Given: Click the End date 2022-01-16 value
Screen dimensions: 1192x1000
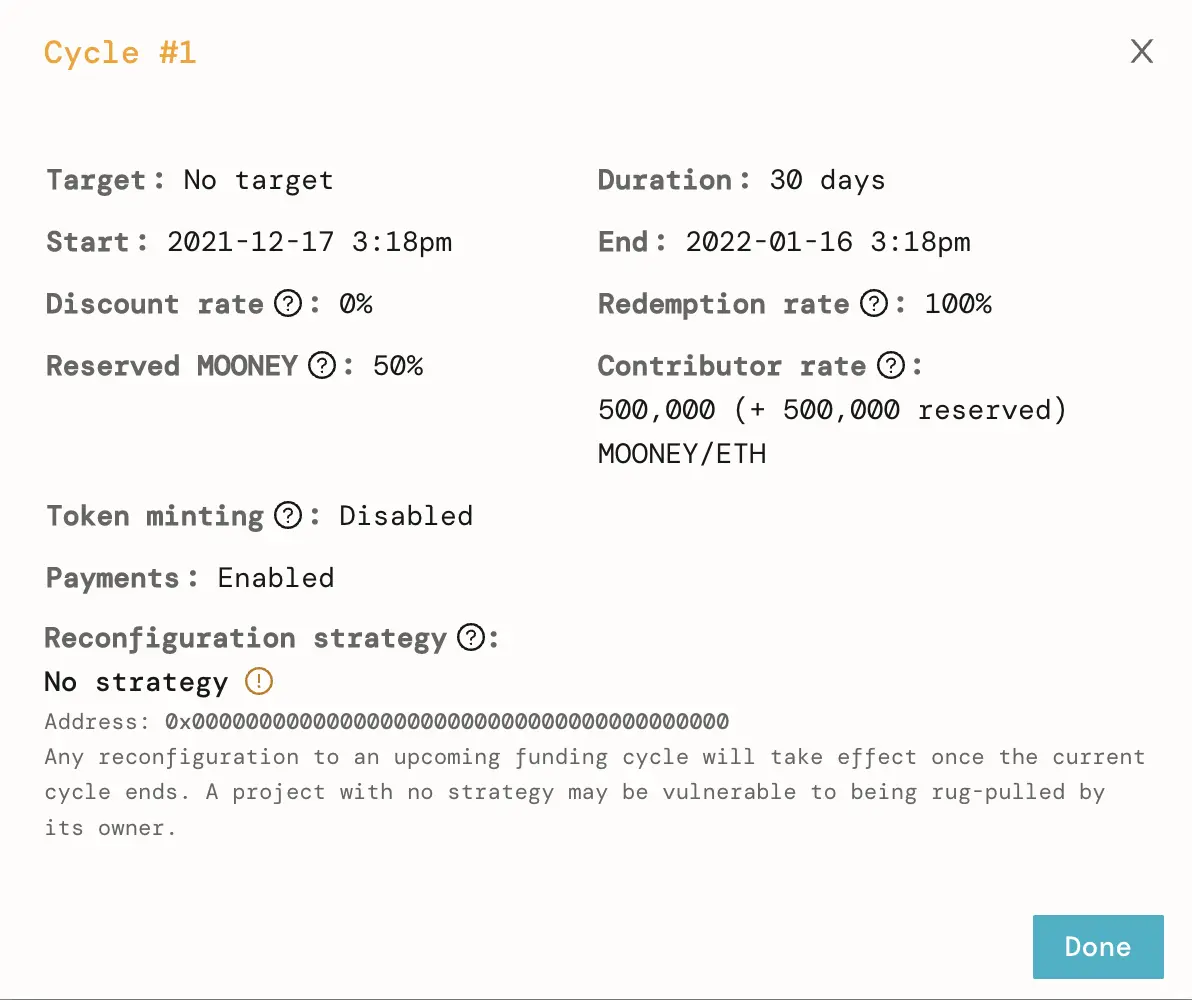Looking at the screenshot, I should click(827, 241).
